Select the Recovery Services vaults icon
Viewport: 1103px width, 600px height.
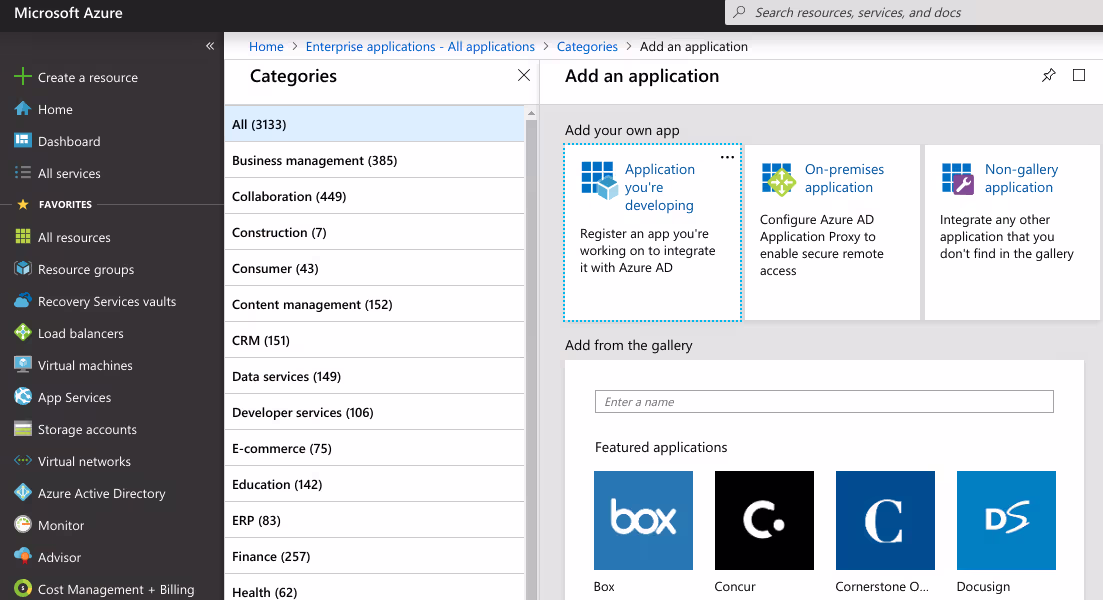point(22,301)
